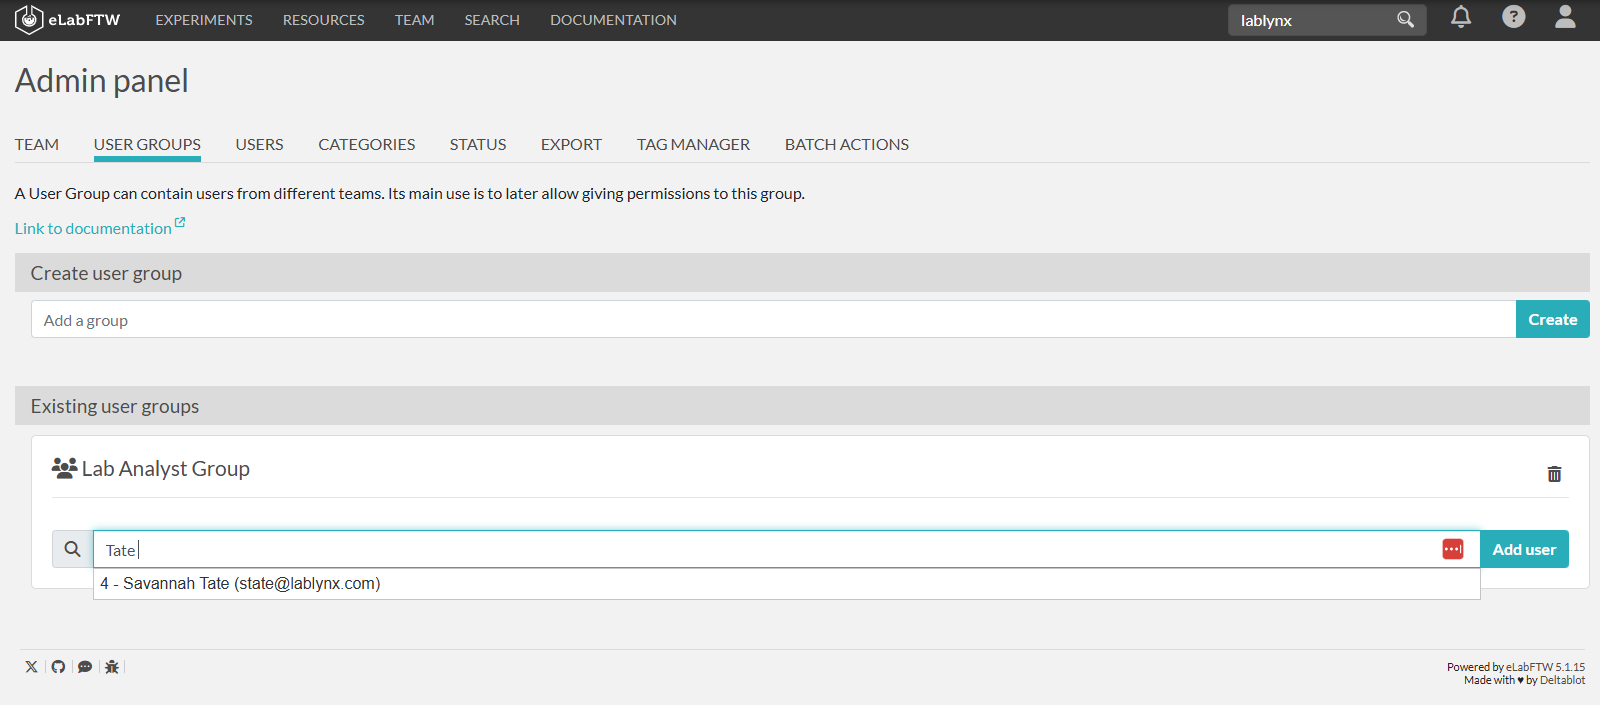
Task: Follow the Link to documentation
Action: point(93,229)
